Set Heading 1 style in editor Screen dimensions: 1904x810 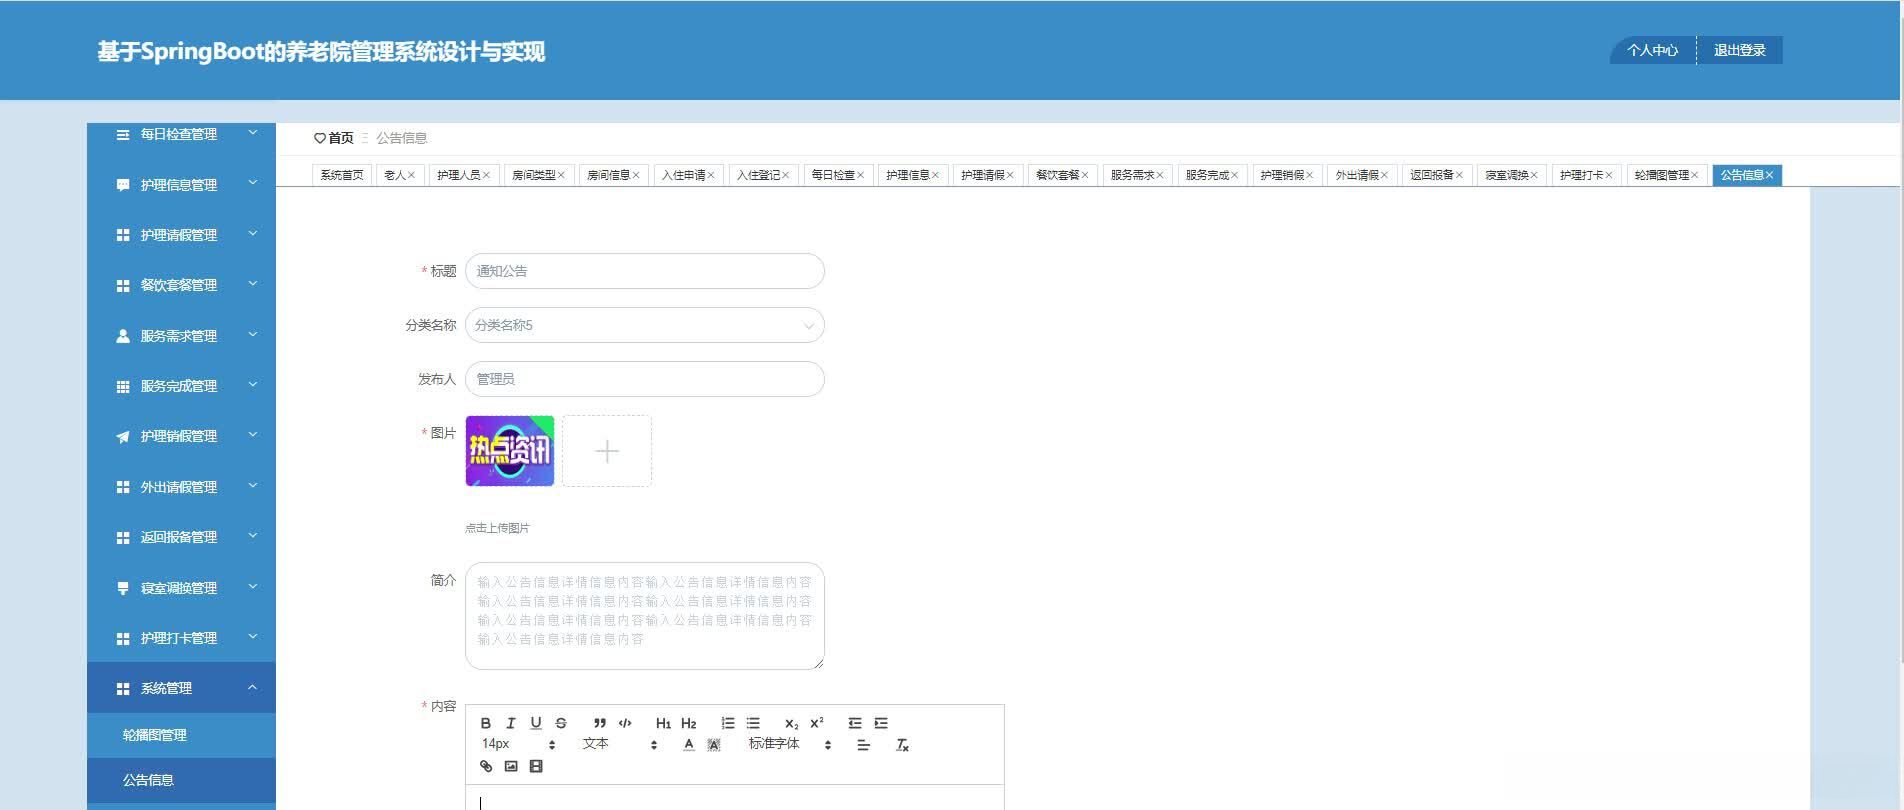(663, 723)
